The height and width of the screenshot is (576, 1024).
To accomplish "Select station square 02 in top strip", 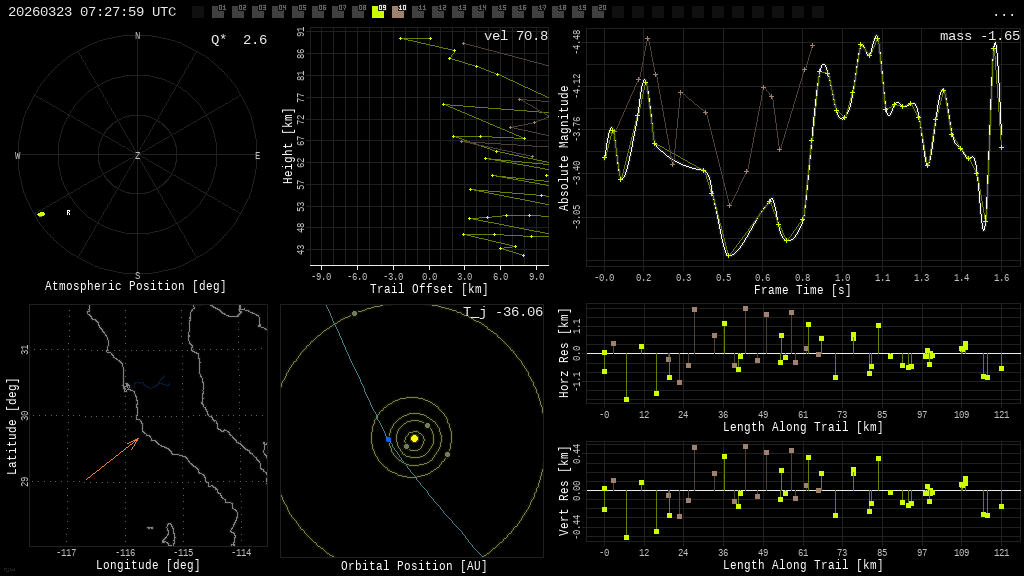I will (x=238, y=12).
